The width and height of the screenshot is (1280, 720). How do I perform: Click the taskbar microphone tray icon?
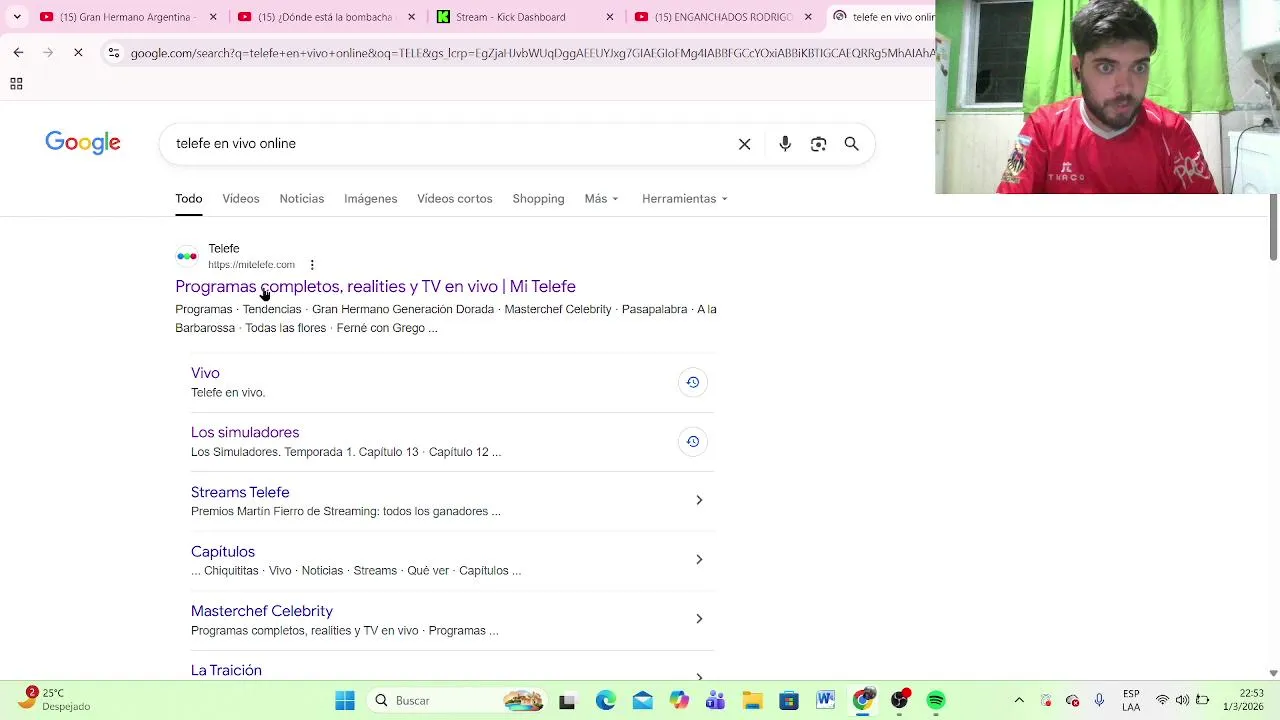[1099, 700]
